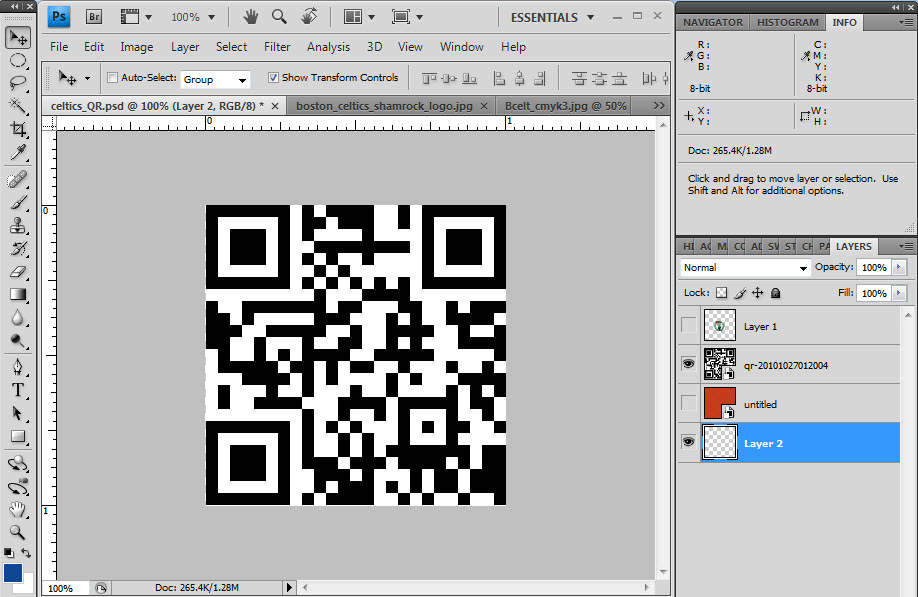Select the Healing Brush tool

(x=18, y=180)
